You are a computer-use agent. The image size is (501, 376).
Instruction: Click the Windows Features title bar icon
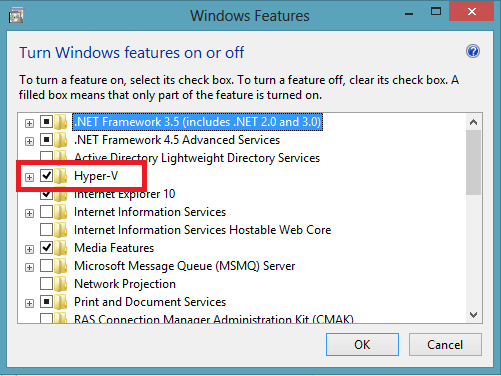click(16, 16)
